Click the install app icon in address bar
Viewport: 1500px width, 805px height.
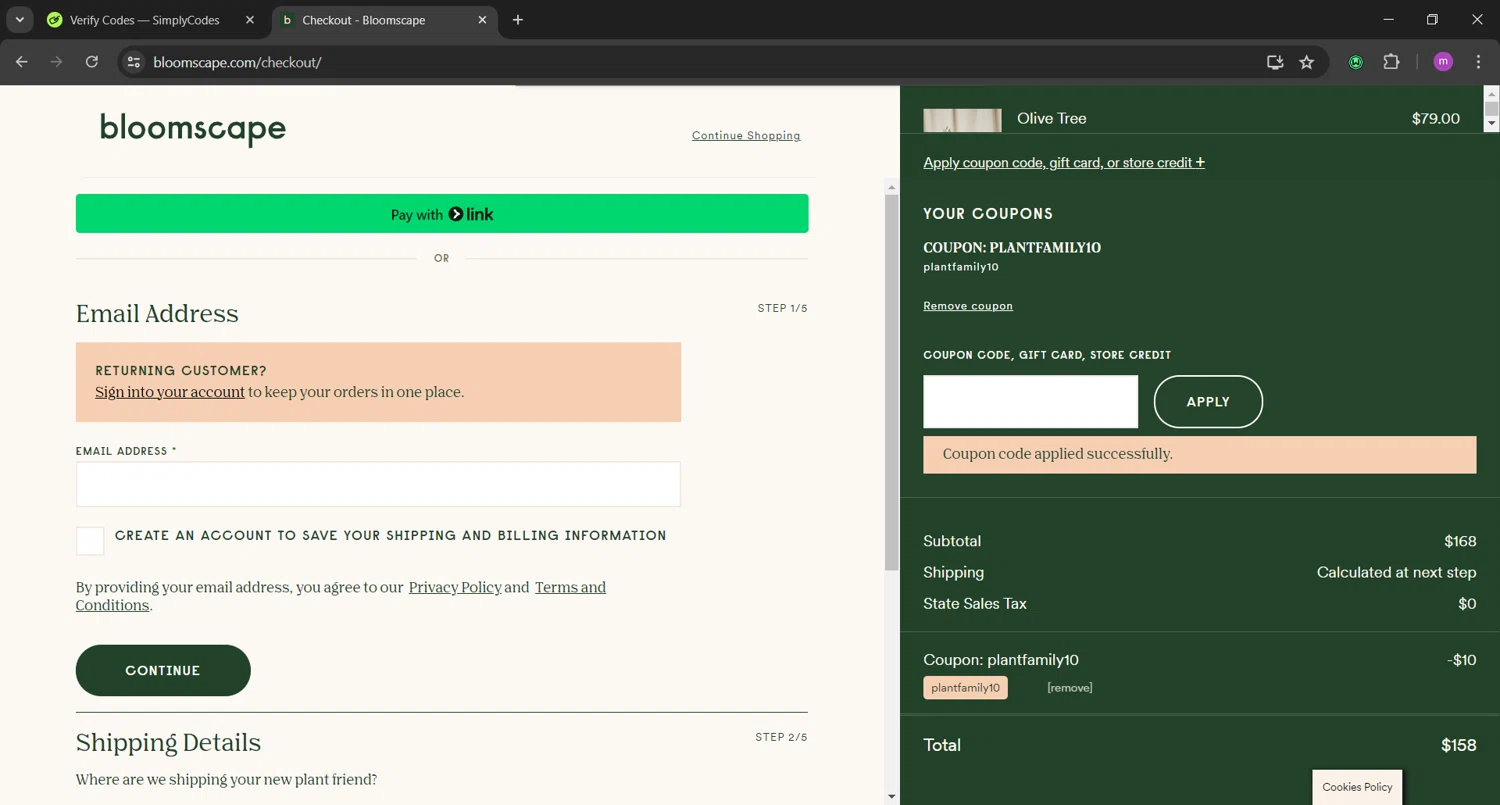coord(1275,62)
